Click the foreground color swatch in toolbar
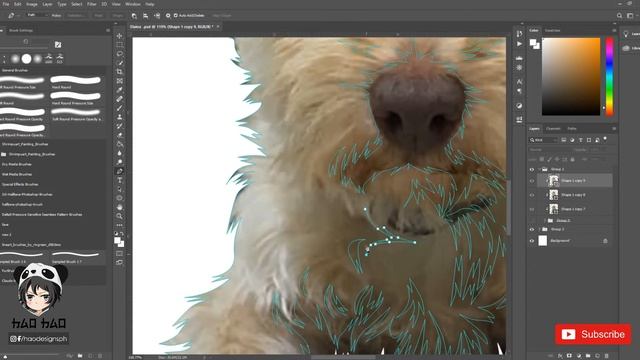The height and width of the screenshot is (360, 640). [118, 240]
